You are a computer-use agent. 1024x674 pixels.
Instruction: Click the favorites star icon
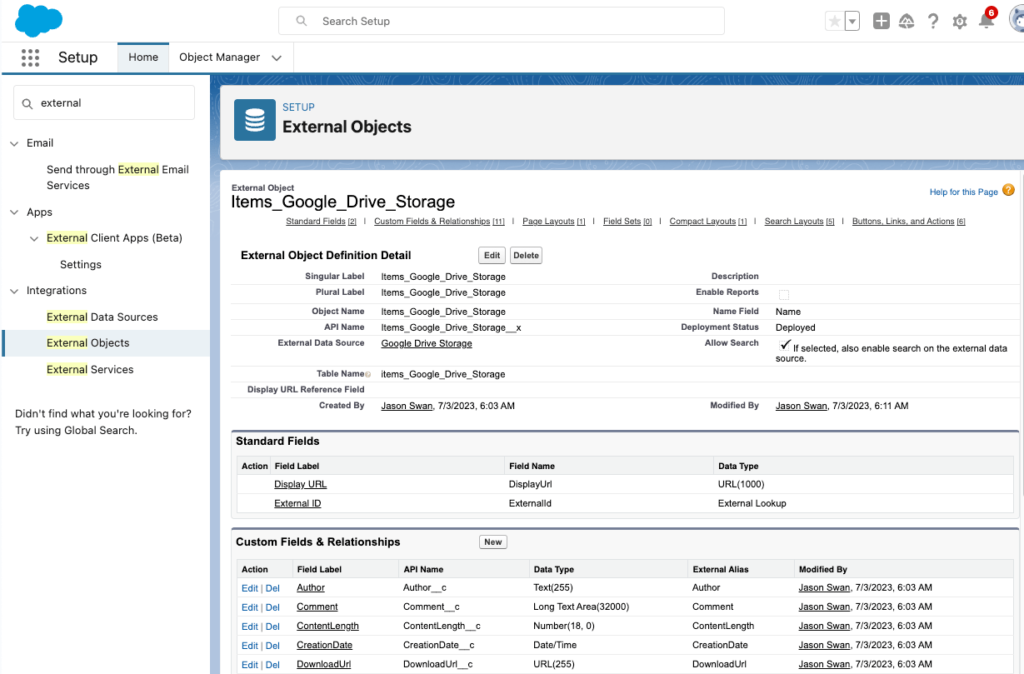coord(834,21)
